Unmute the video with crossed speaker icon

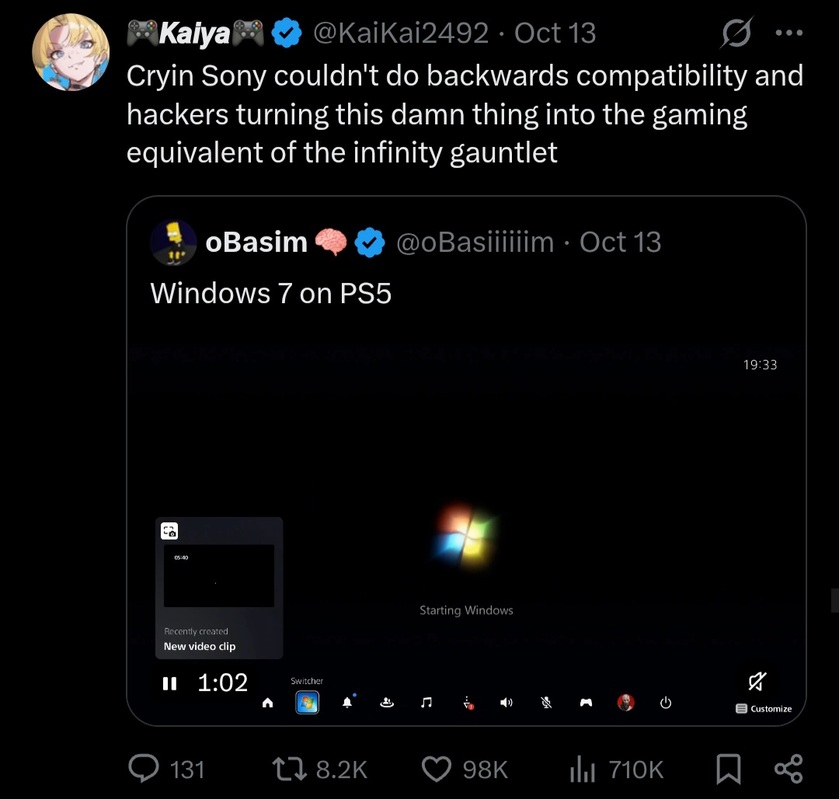(757, 681)
